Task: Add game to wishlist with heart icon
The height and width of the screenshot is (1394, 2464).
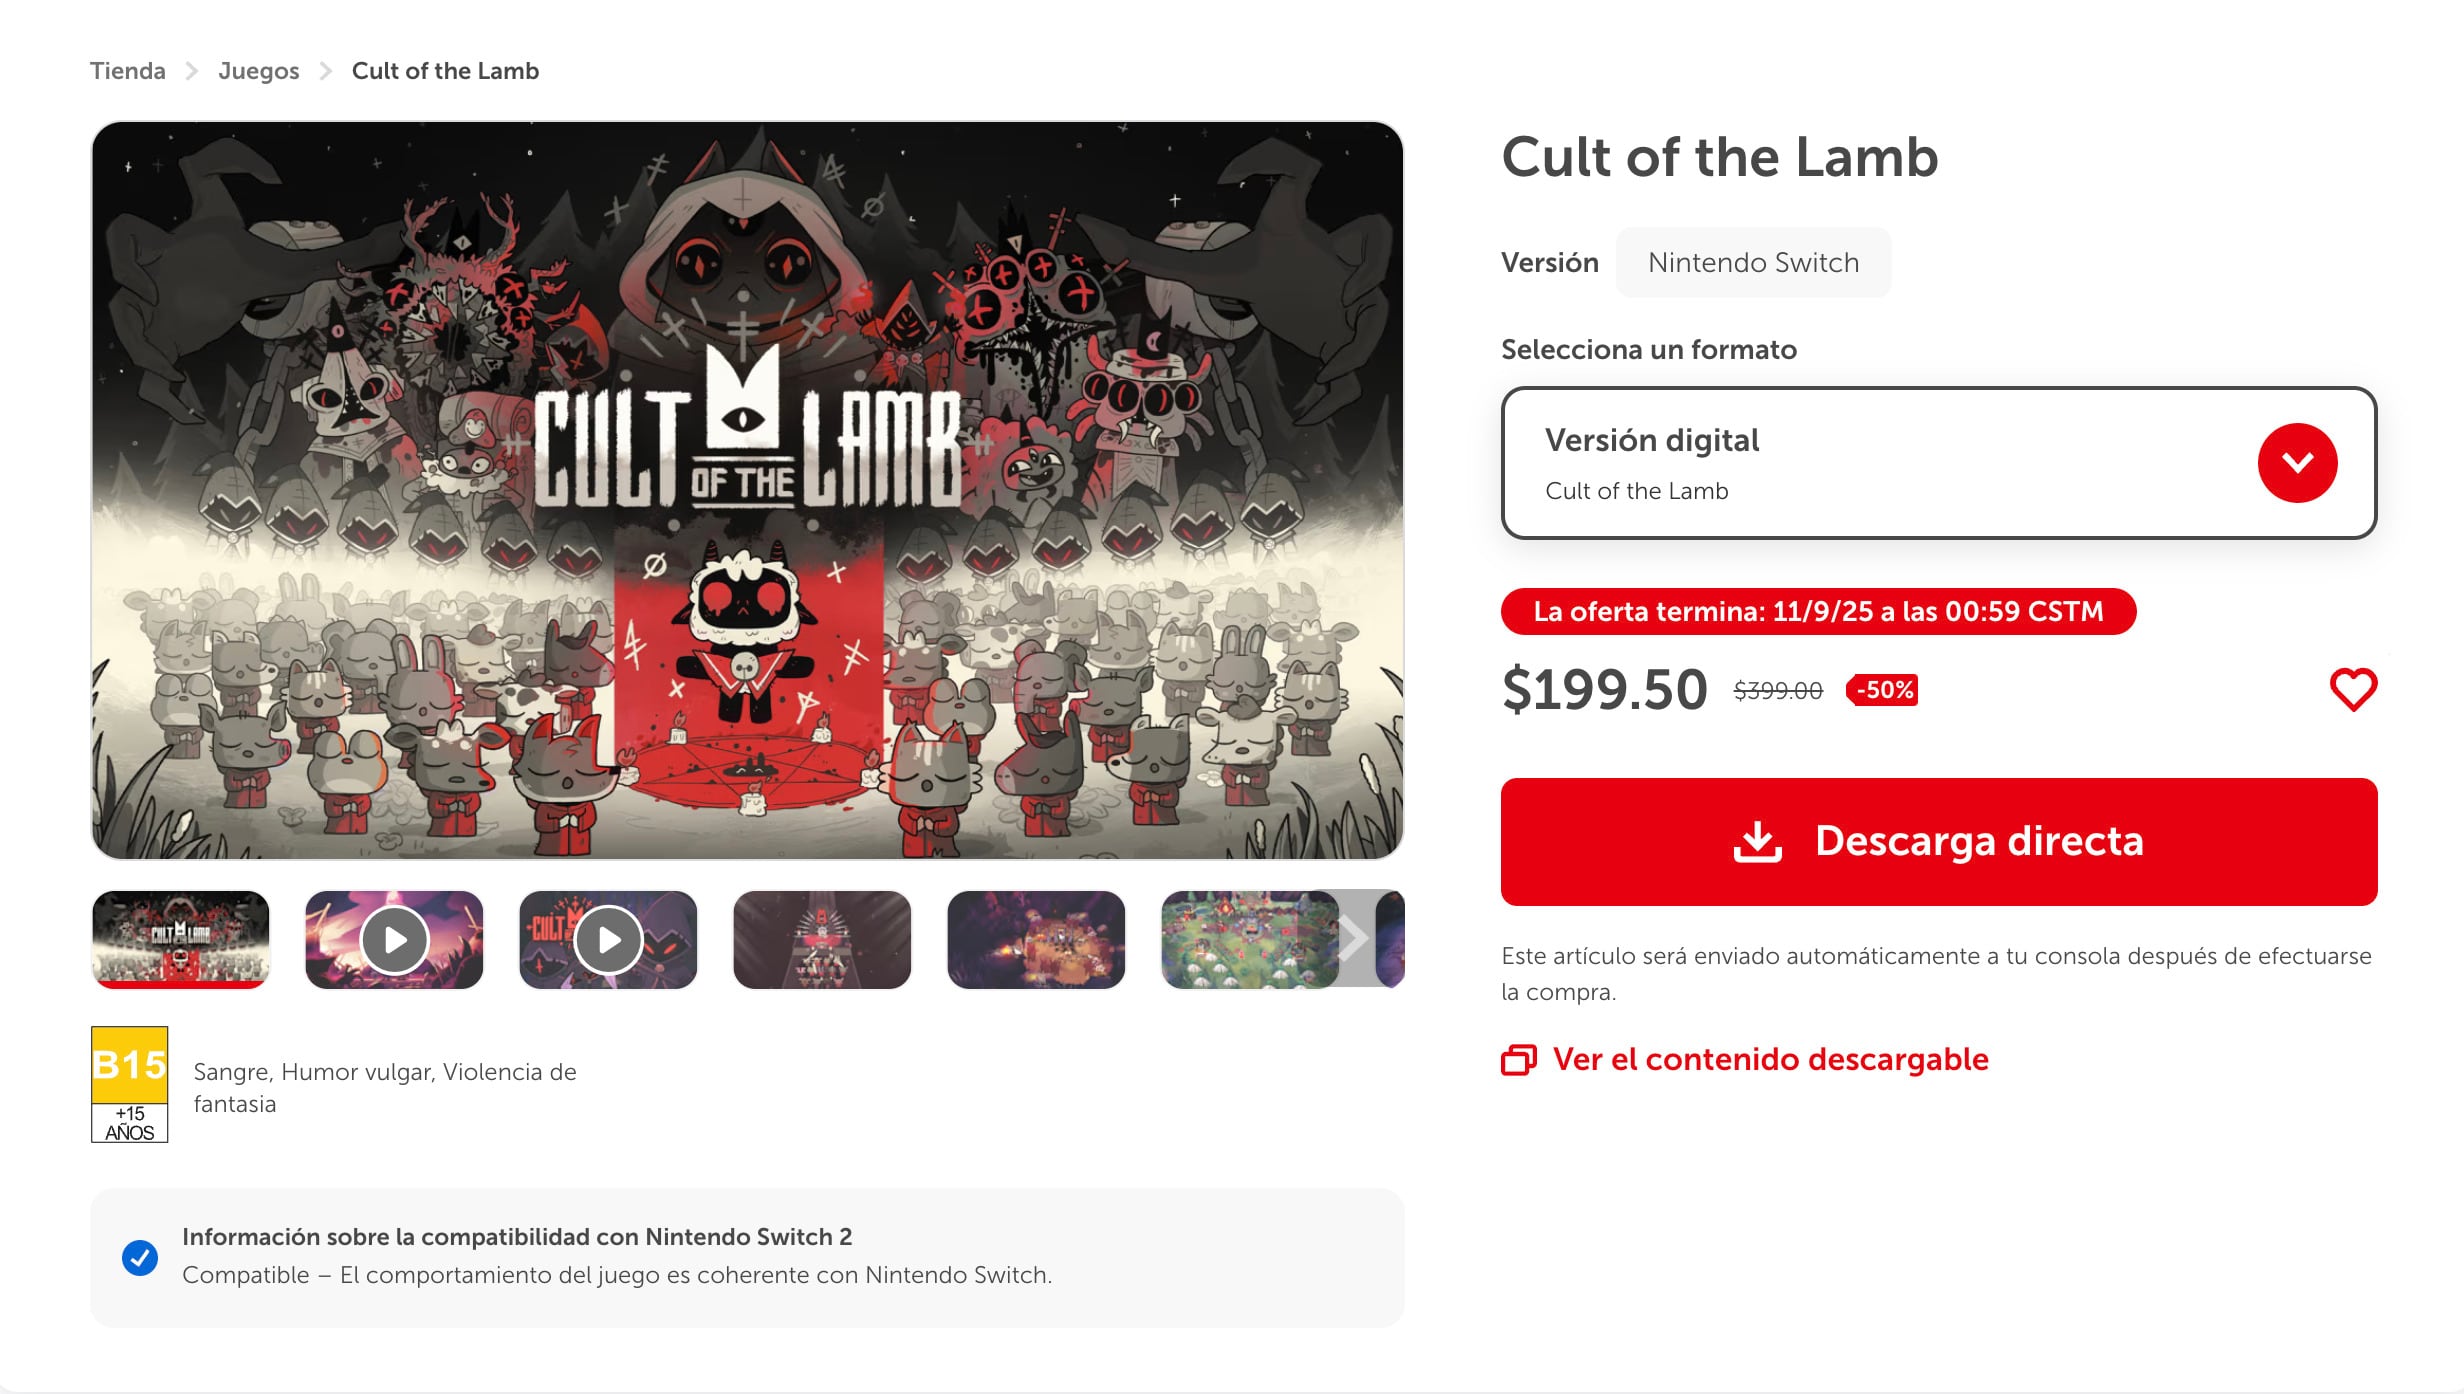Action: pyautogui.click(x=2353, y=690)
